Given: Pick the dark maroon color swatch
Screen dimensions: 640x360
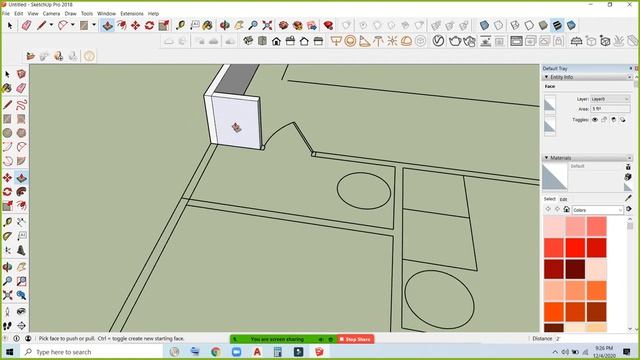Looking at the screenshot, I should [575, 269].
